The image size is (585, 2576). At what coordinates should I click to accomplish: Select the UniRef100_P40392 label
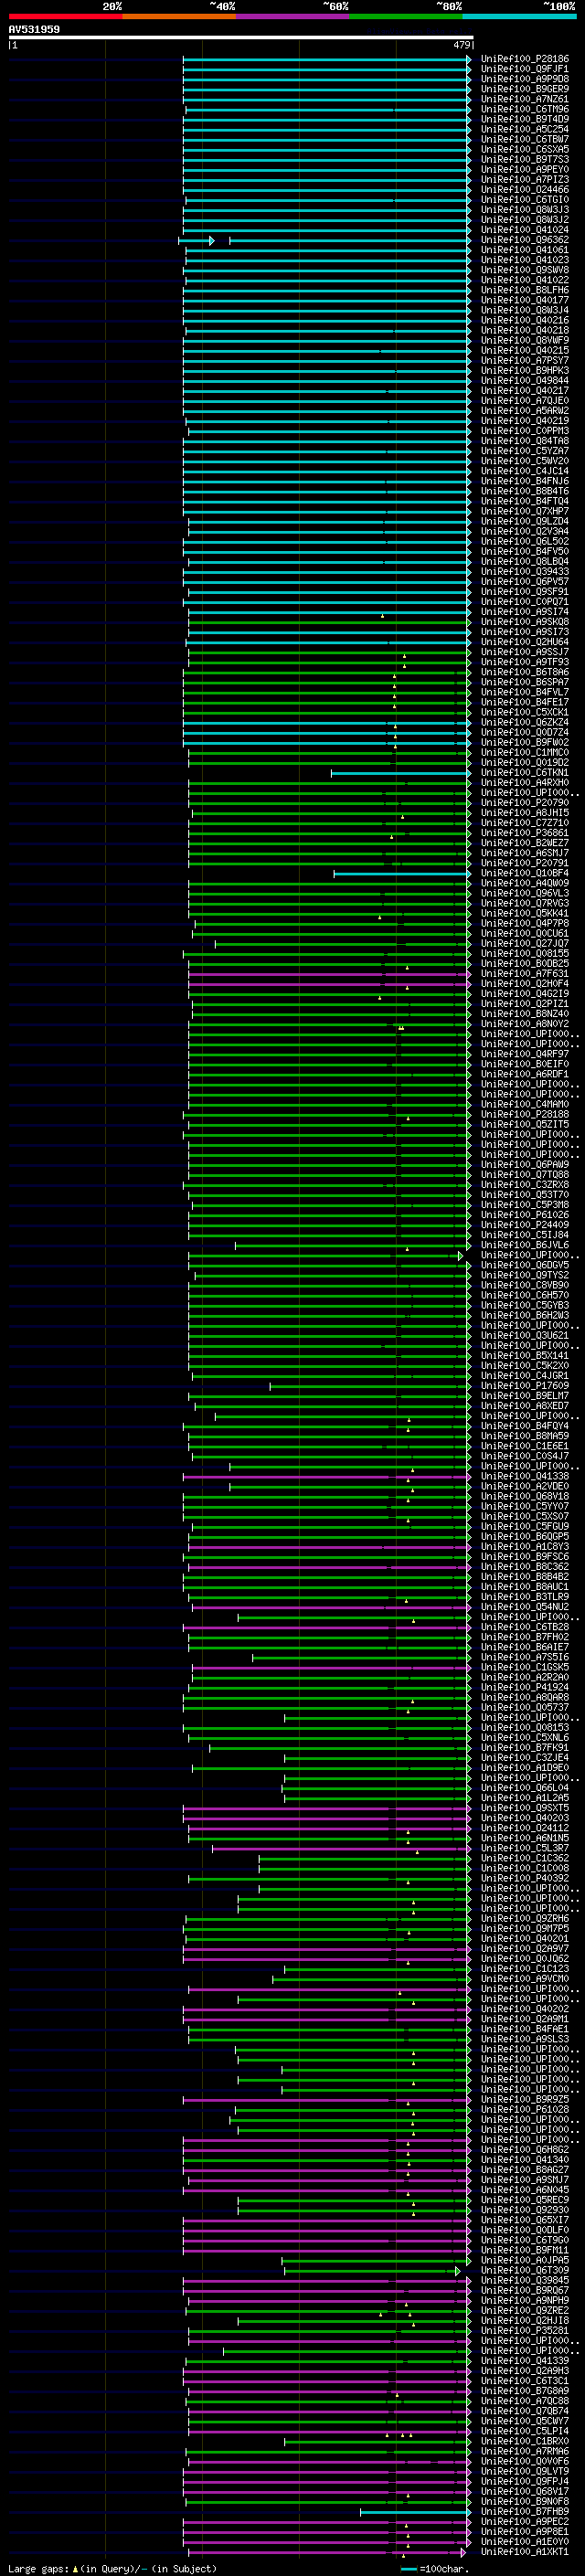click(x=524, y=1878)
